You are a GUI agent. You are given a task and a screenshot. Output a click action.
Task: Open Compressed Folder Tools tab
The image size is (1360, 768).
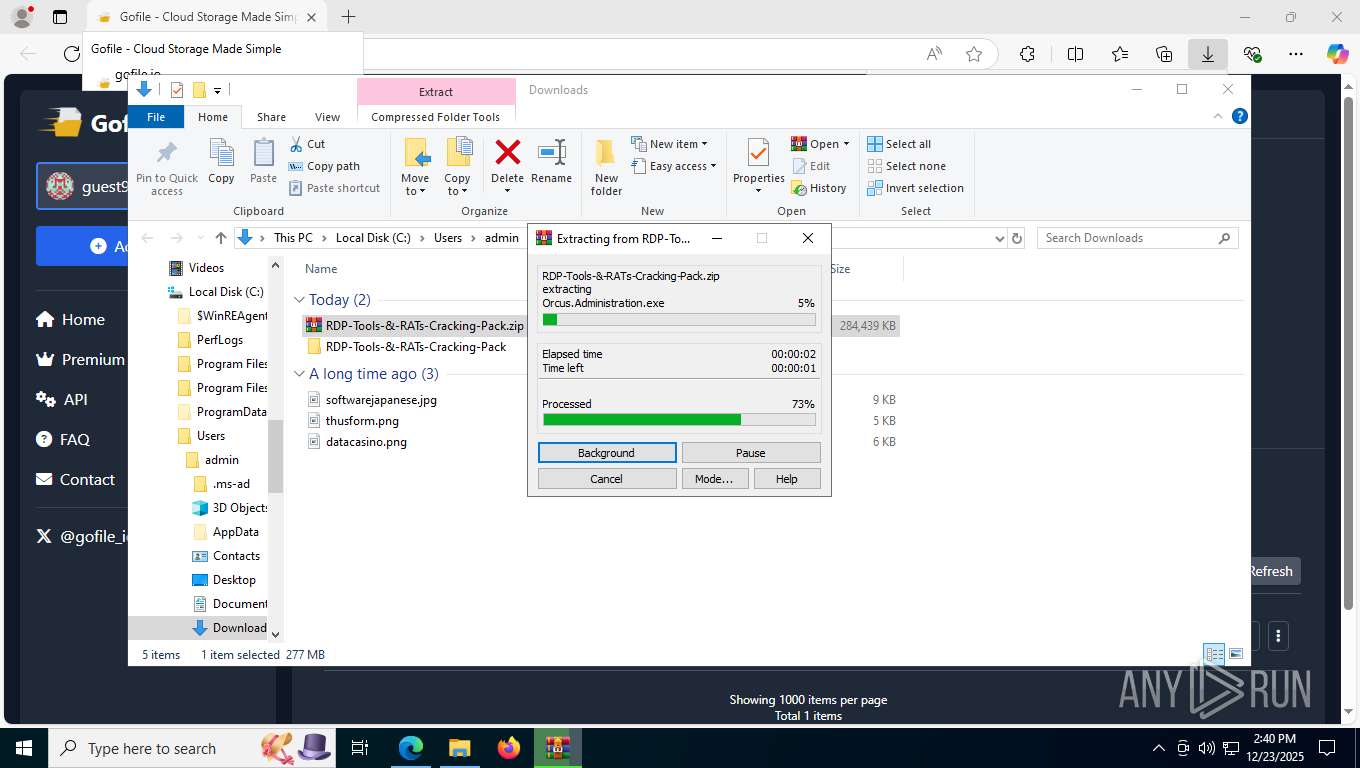435,117
